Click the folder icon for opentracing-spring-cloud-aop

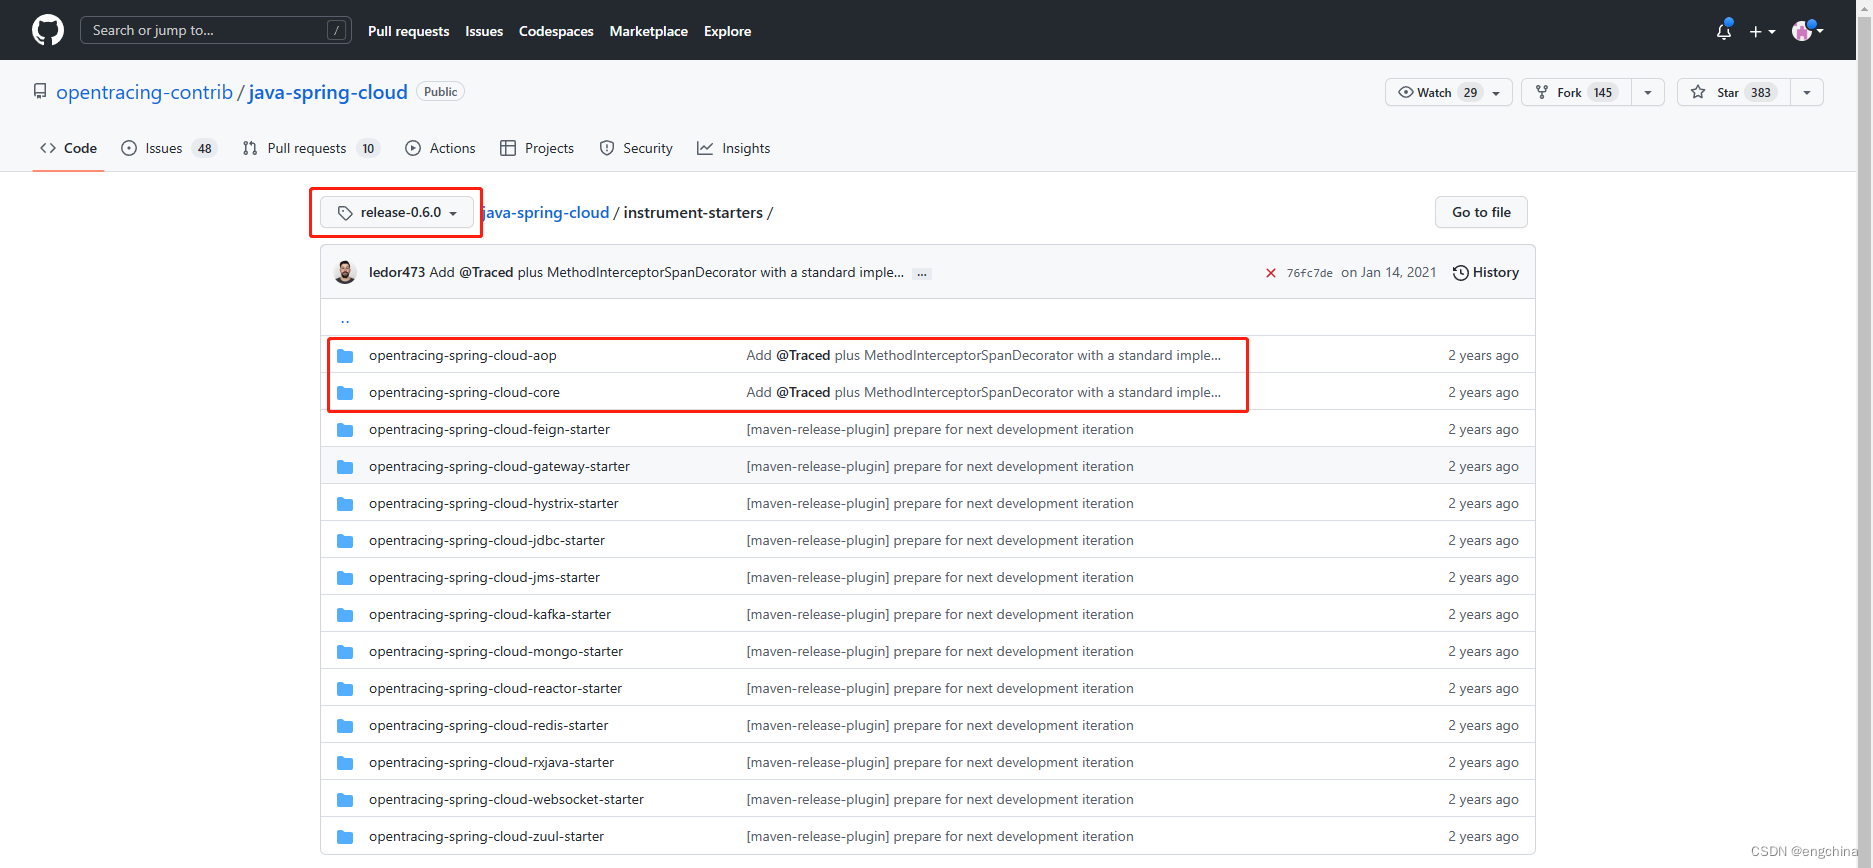(x=345, y=355)
